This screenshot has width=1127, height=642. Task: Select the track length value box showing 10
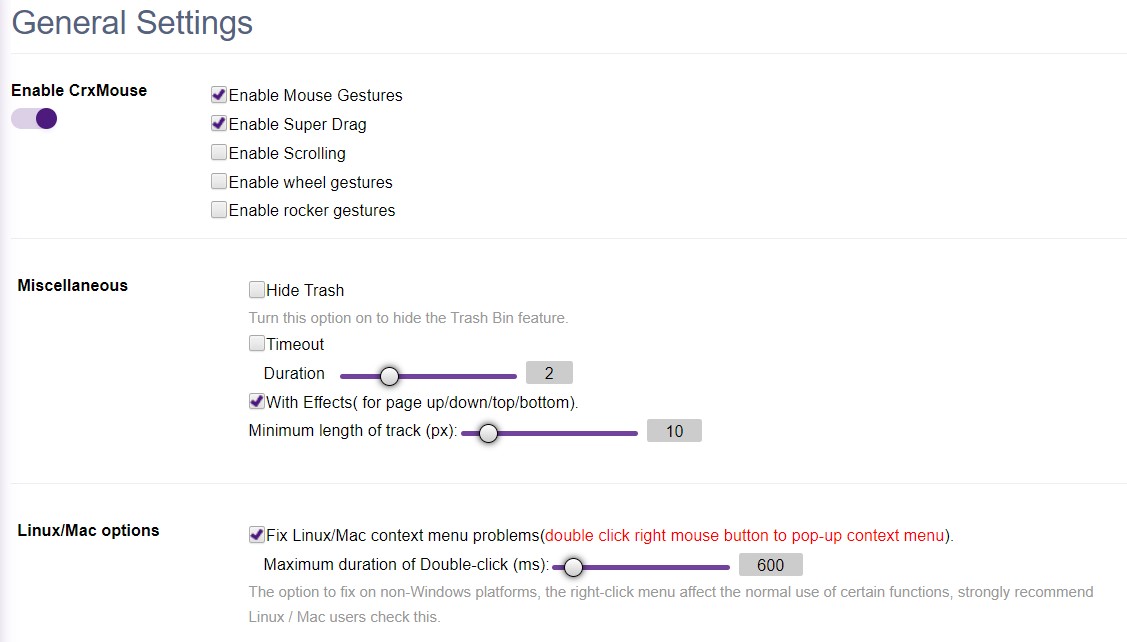[x=674, y=430]
